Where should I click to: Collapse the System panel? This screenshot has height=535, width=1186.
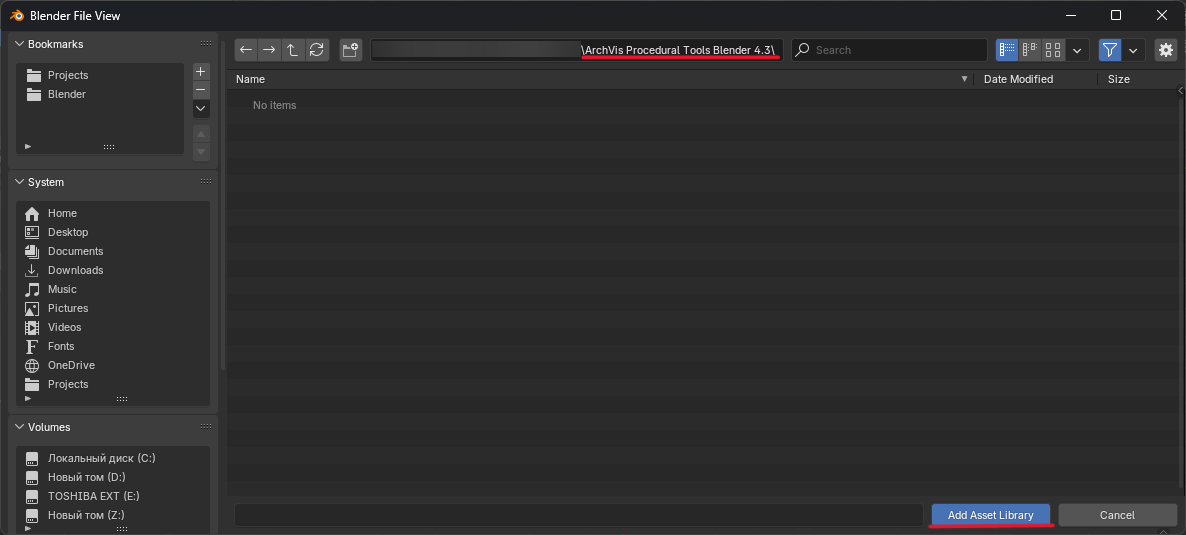coord(20,182)
